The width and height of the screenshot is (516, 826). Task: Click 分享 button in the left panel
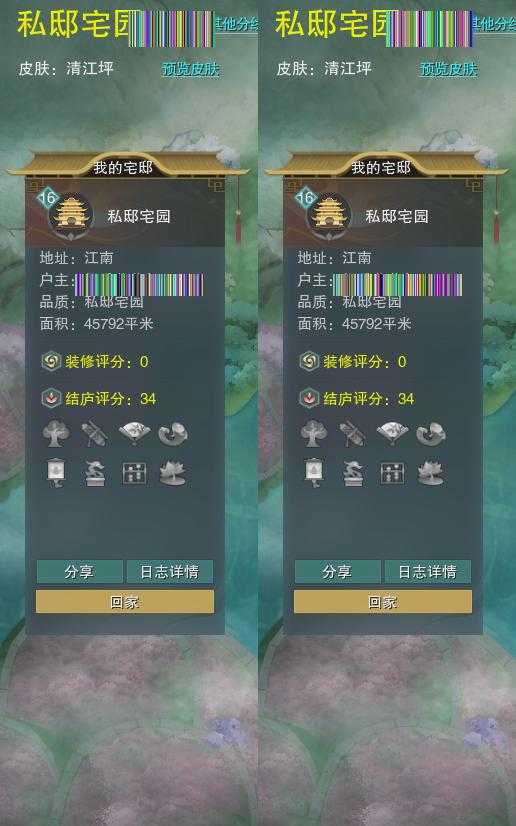tap(80, 572)
